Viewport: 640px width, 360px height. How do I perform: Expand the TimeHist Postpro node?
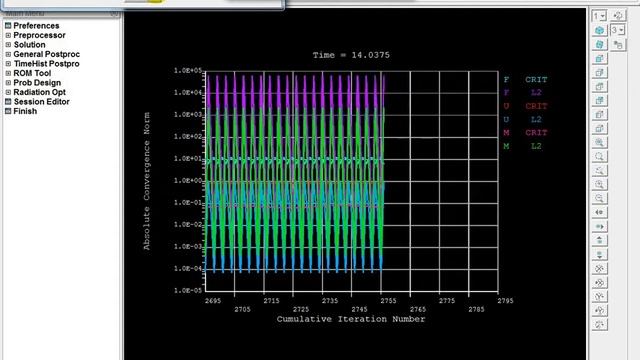point(8,64)
